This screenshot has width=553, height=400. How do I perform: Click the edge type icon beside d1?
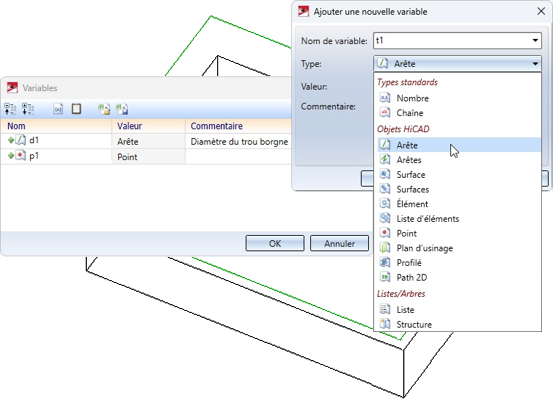(x=21, y=140)
